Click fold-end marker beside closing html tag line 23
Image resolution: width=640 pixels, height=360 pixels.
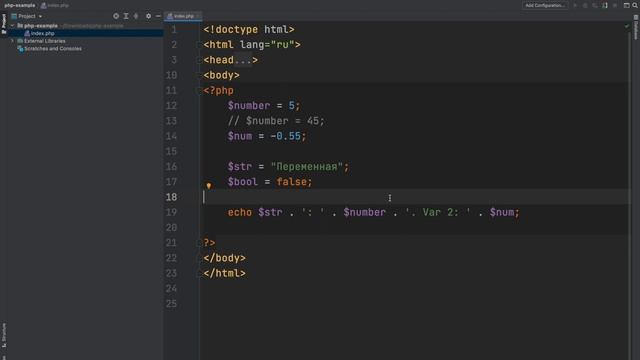tap(200, 273)
